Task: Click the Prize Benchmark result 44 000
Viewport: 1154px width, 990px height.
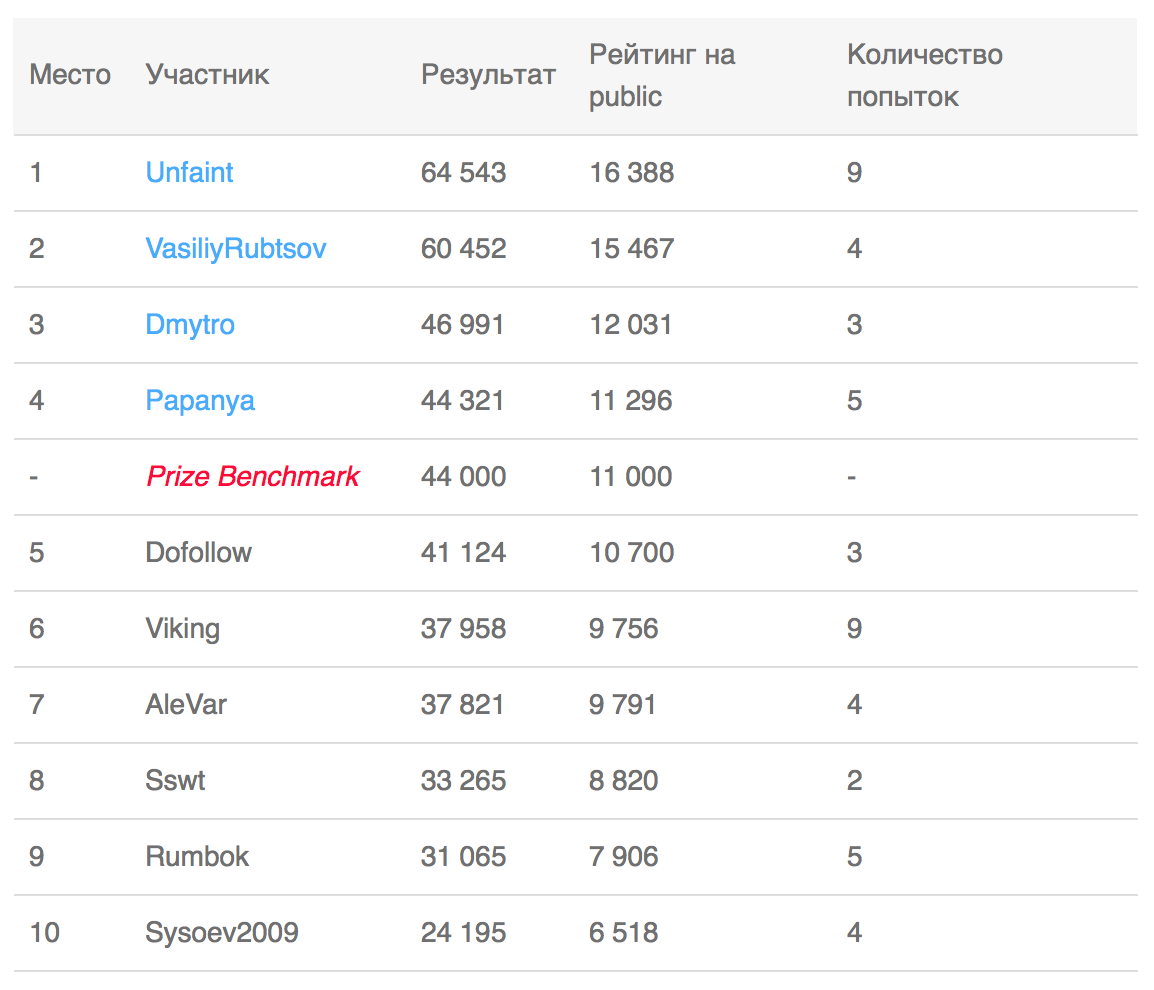Action: pyautogui.click(x=463, y=476)
